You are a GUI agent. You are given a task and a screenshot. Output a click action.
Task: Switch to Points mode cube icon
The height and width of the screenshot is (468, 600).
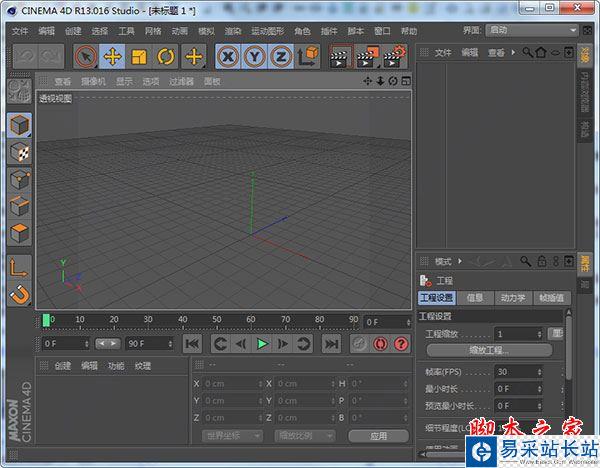[19, 180]
